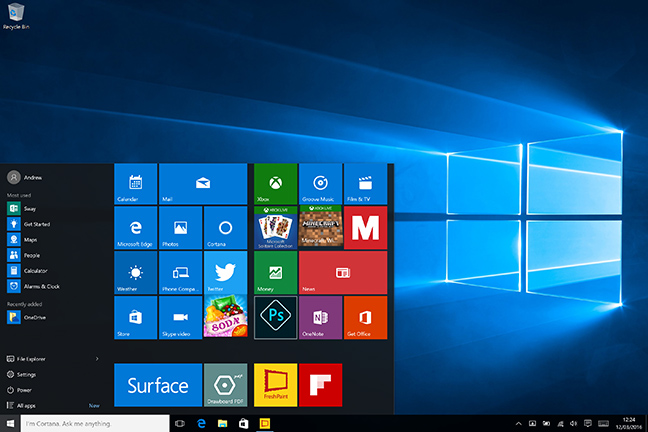Click the taskbar clock and date
The width and height of the screenshot is (648, 432).
(629, 423)
